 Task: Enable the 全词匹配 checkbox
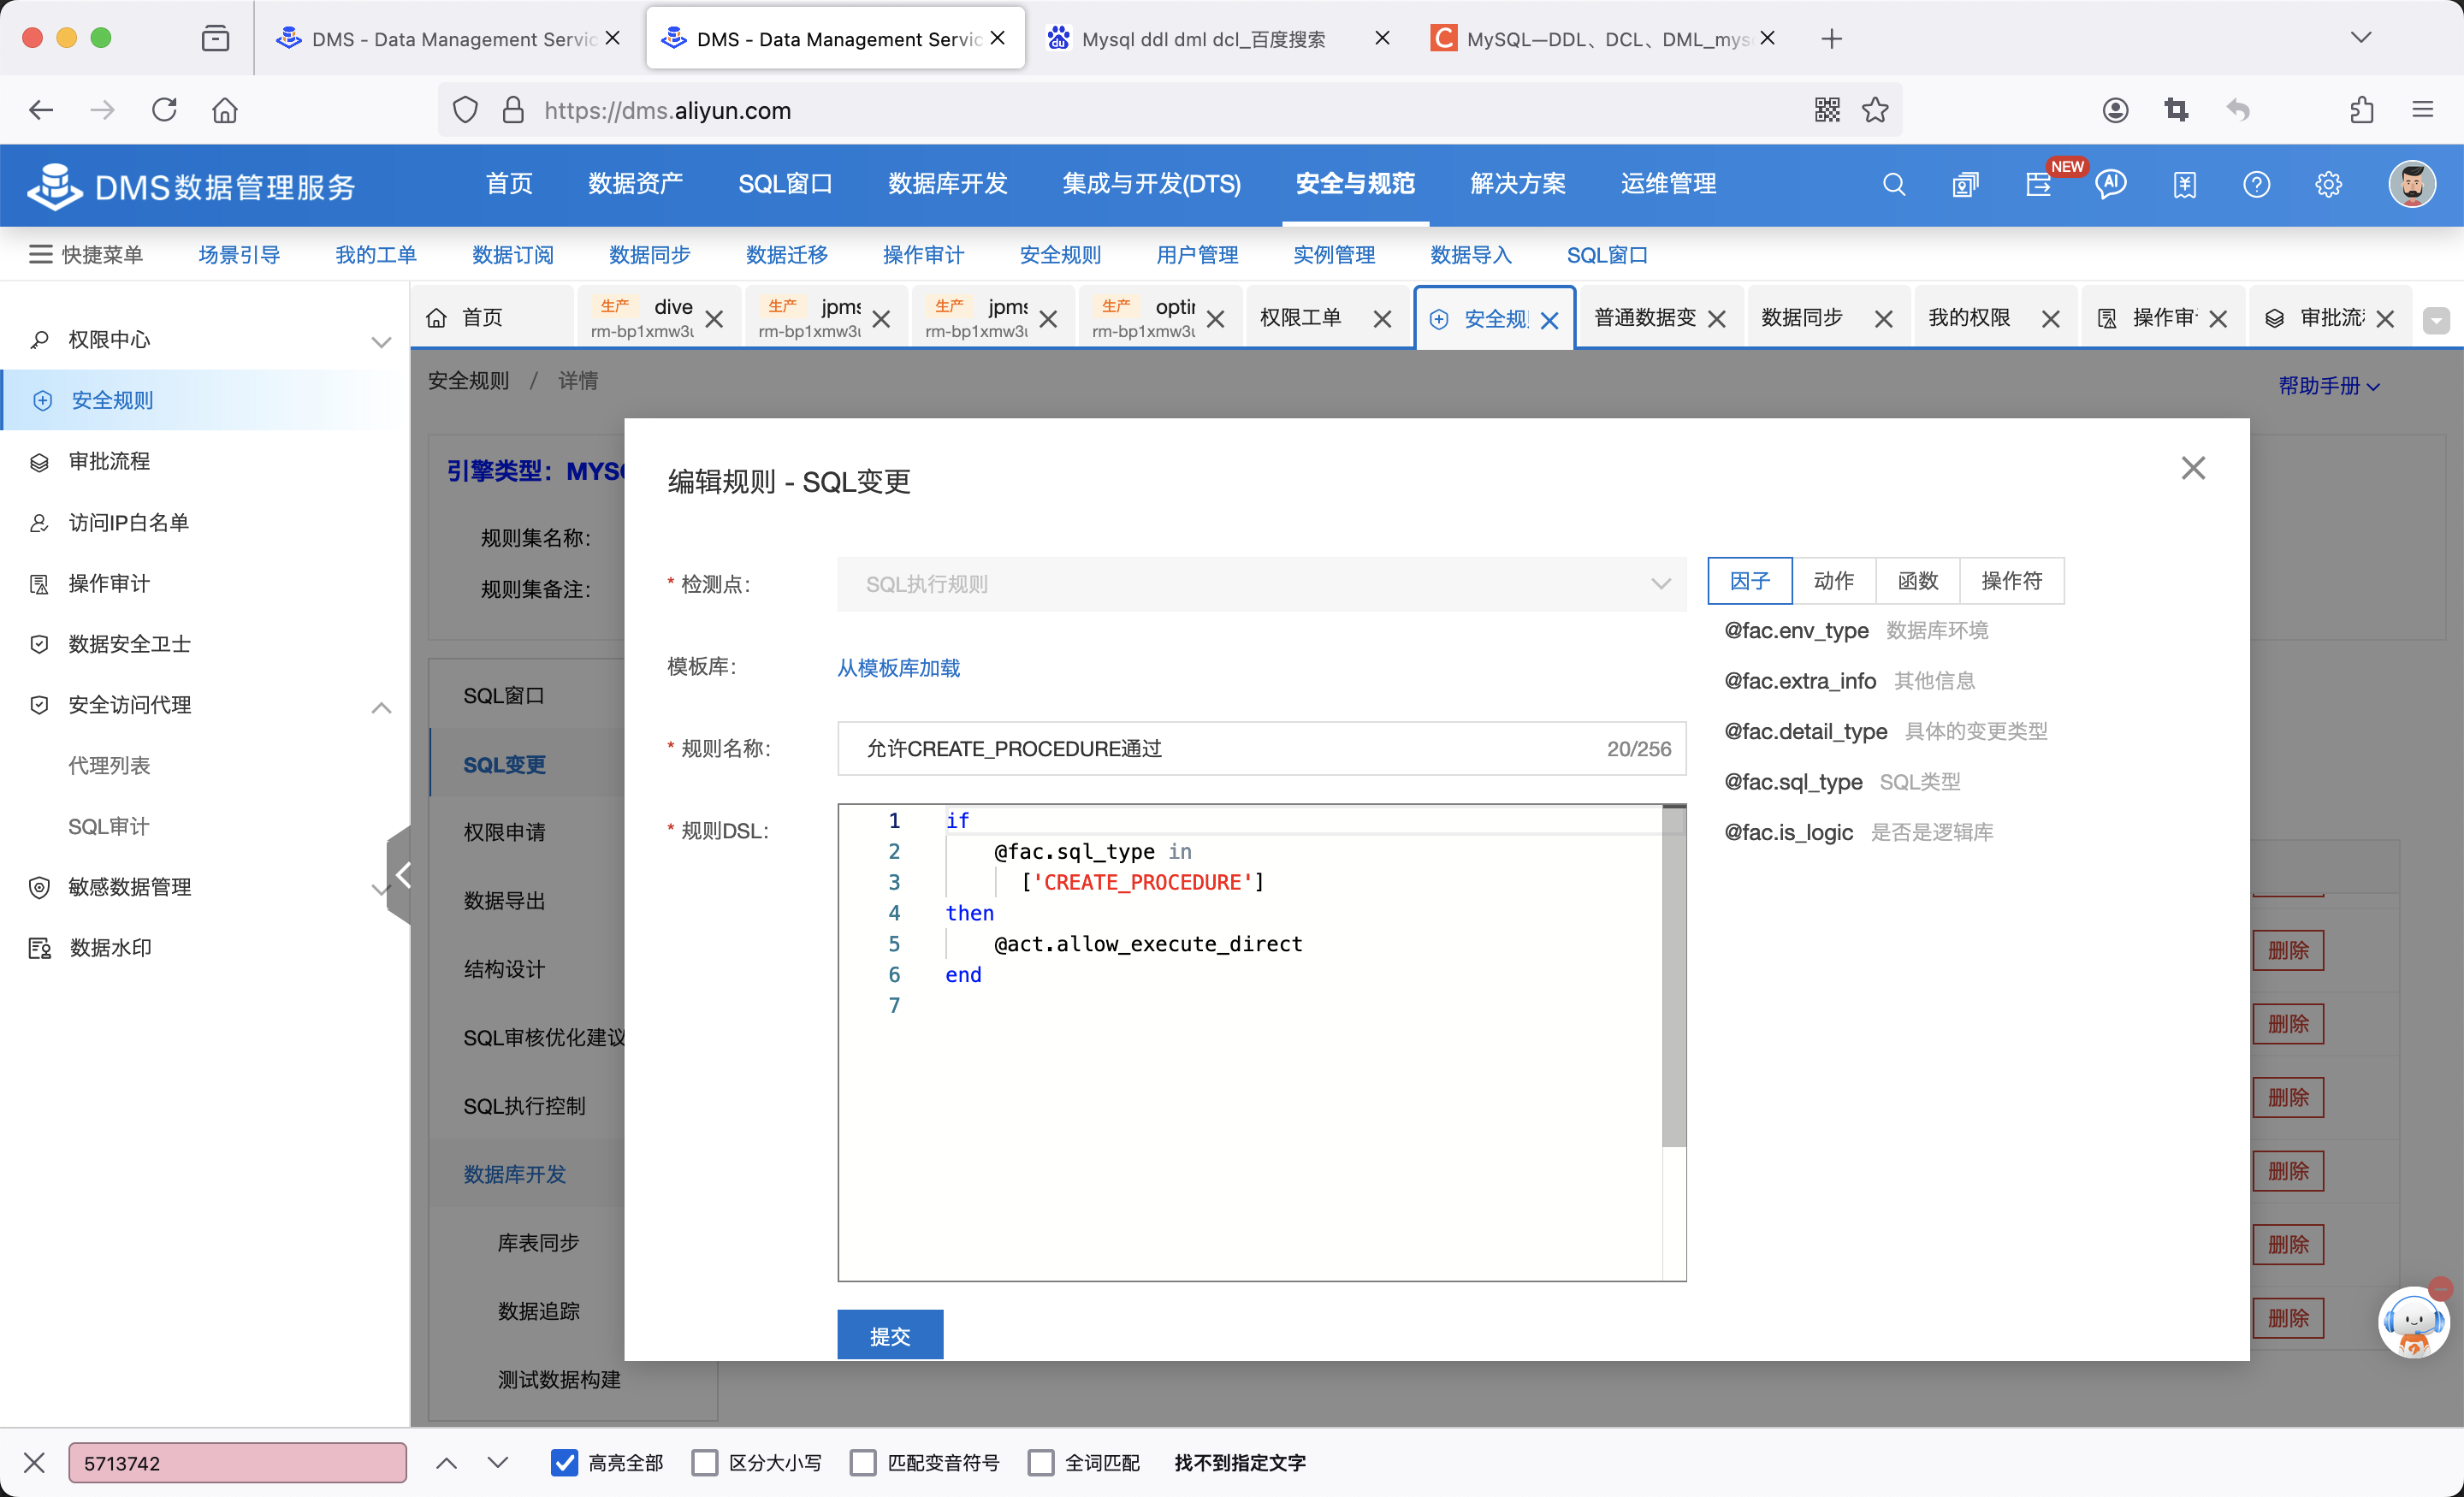click(x=1041, y=1463)
